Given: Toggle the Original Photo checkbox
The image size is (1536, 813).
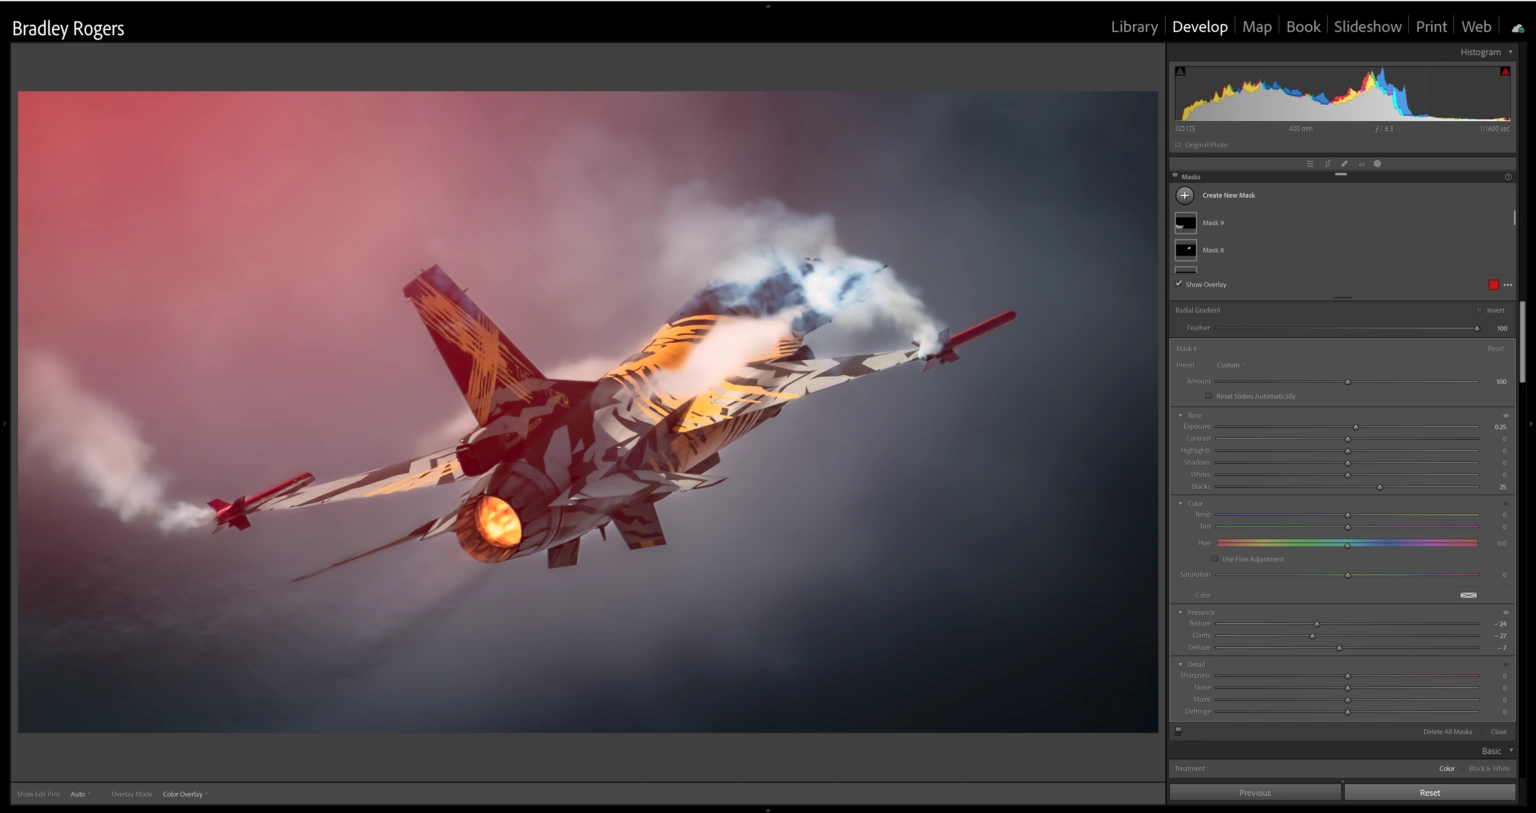Looking at the screenshot, I should point(1178,145).
